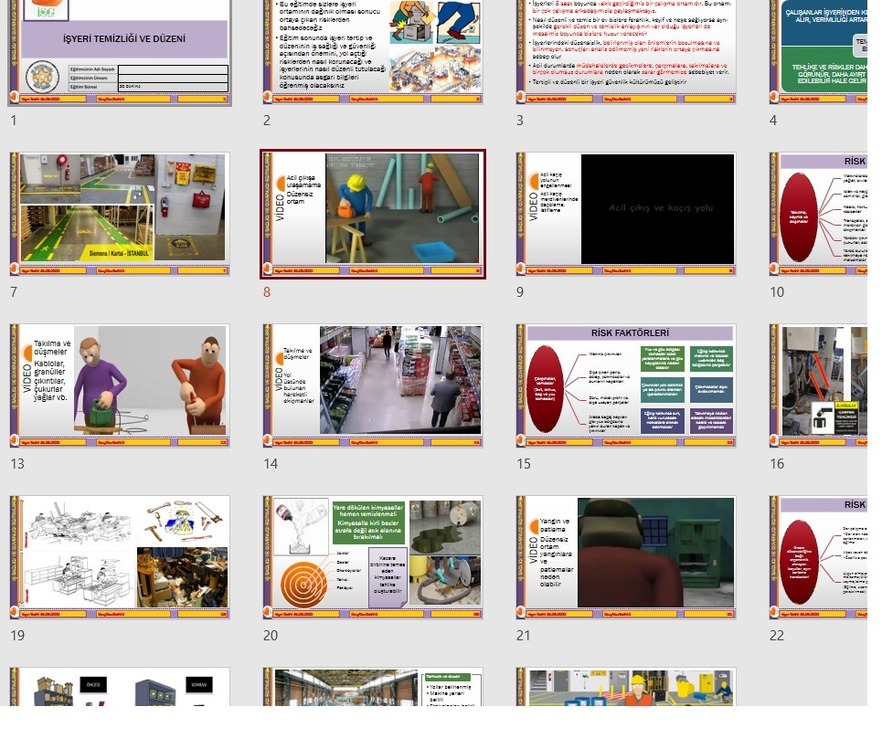Select slide 21 Yangın ve patlama video

626,557
